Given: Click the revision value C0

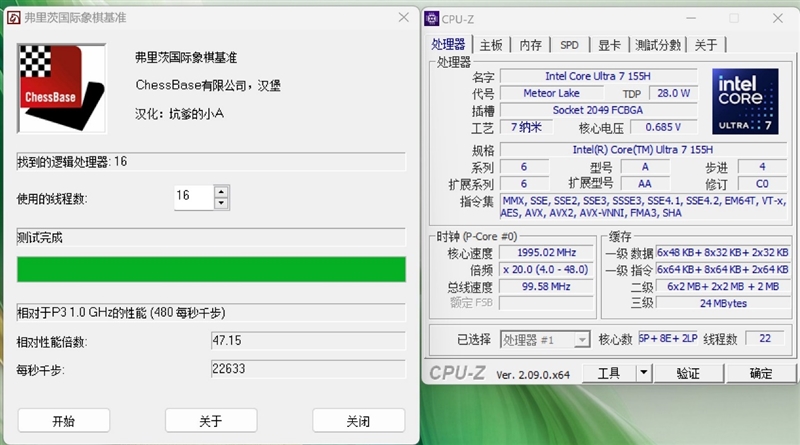Looking at the screenshot, I should click(x=762, y=184).
